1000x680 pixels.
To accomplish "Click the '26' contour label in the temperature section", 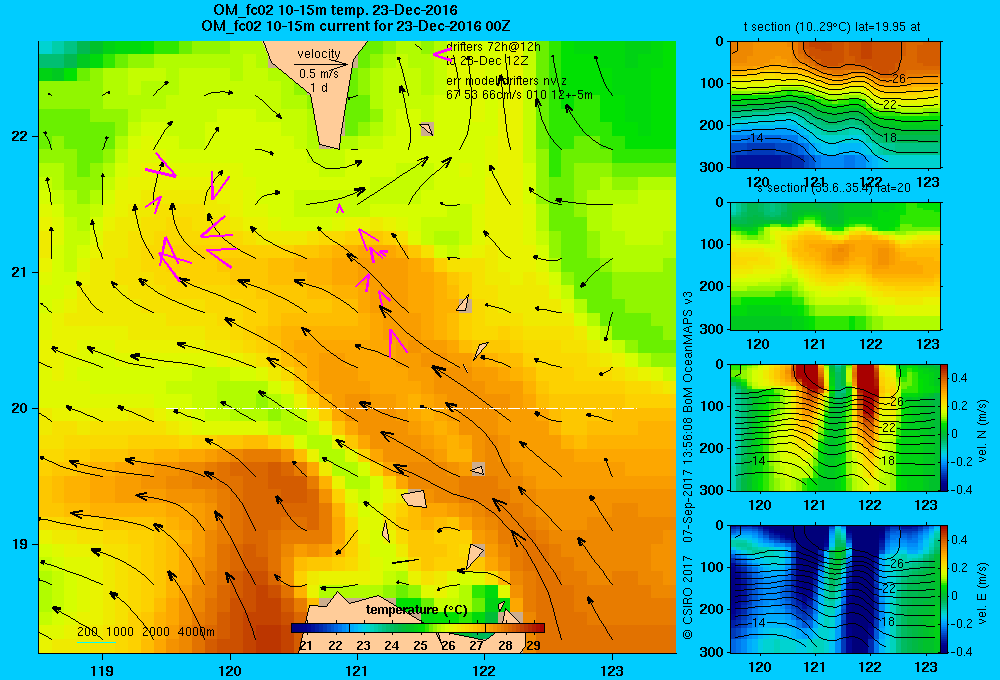I will (898, 79).
